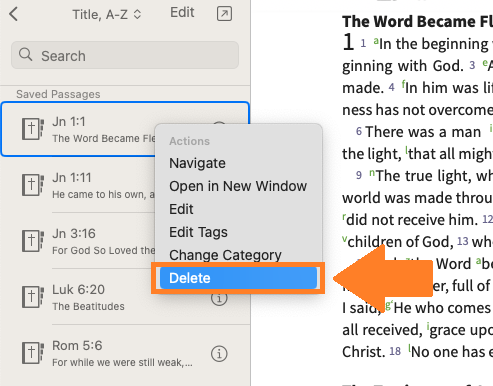Choose Open in New Window
Screen dimensions: 493x386
[238, 186]
